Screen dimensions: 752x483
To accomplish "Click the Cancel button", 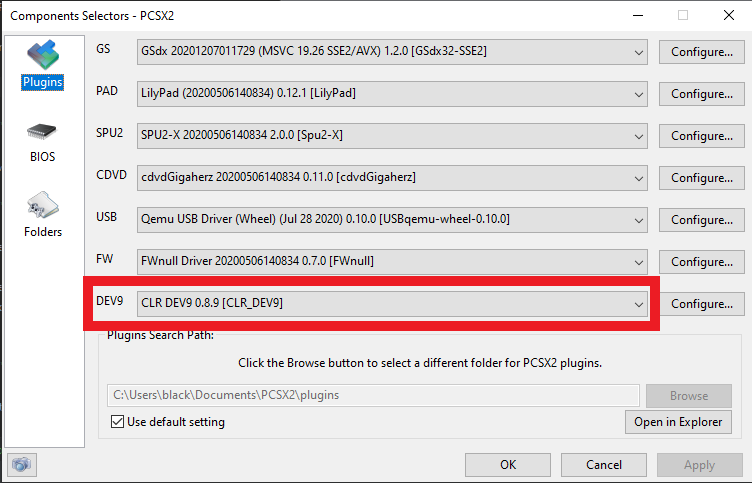I will click(x=604, y=465).
